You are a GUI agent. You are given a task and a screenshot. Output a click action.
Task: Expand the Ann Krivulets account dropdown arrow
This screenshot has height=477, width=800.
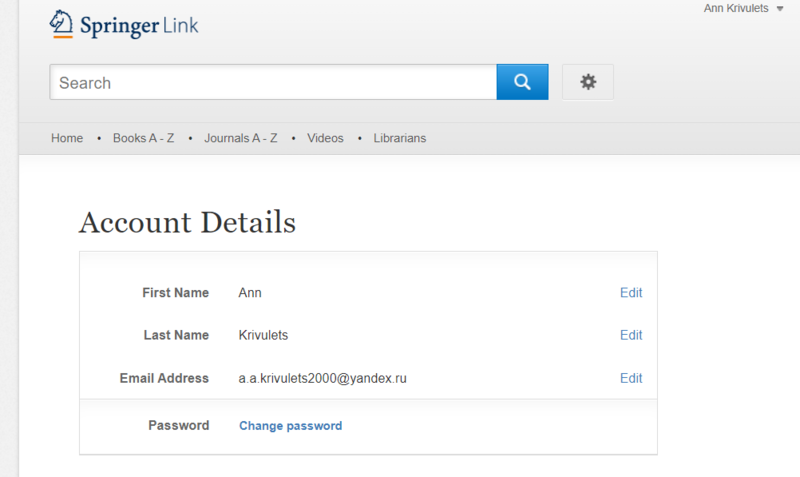point(780,9)
